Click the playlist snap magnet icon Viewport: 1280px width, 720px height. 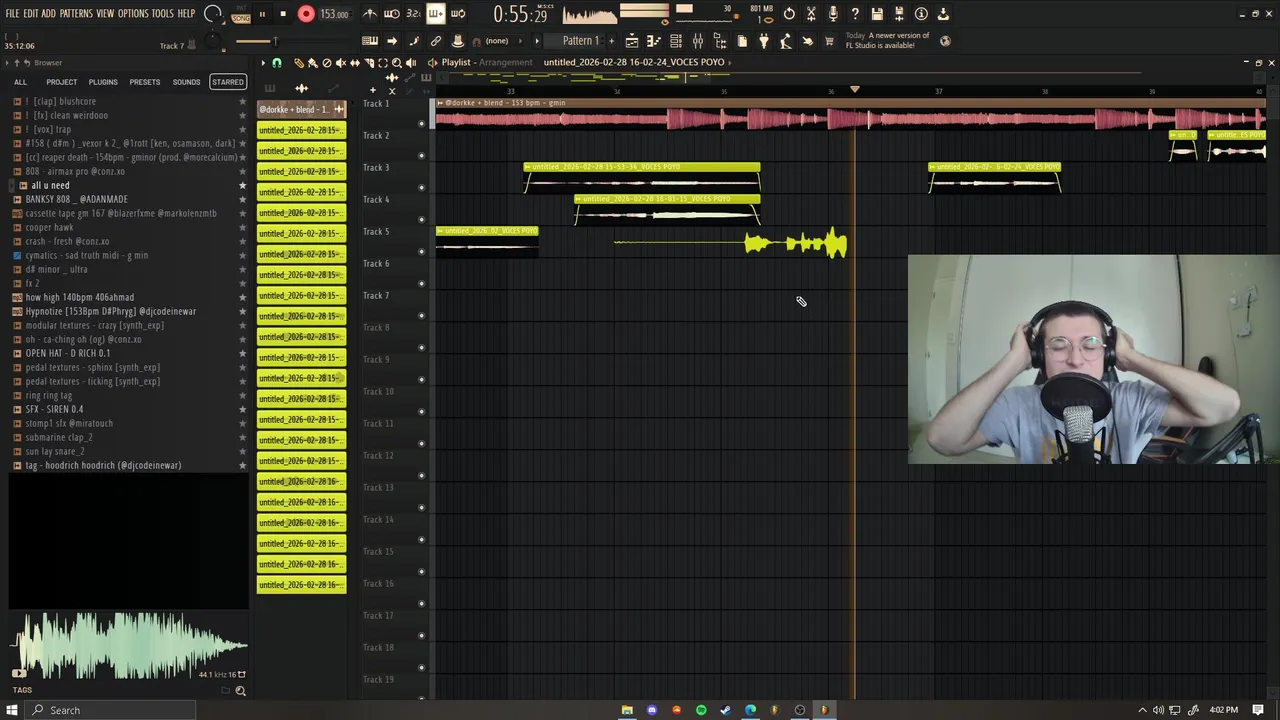click(x=277, y=63)
